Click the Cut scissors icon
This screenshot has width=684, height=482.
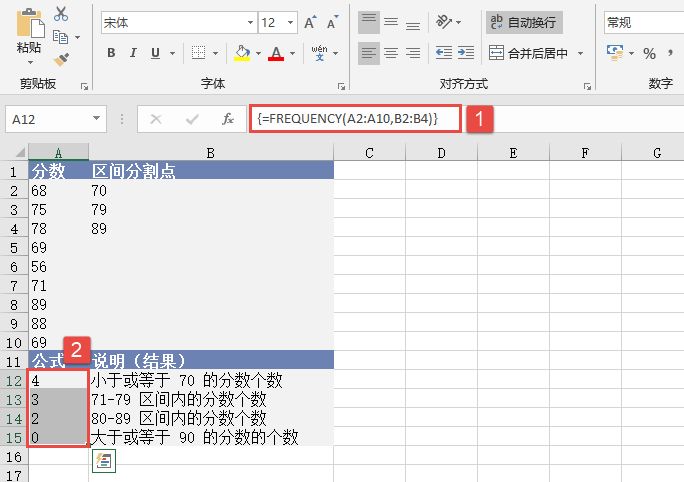tap(62, 14)
